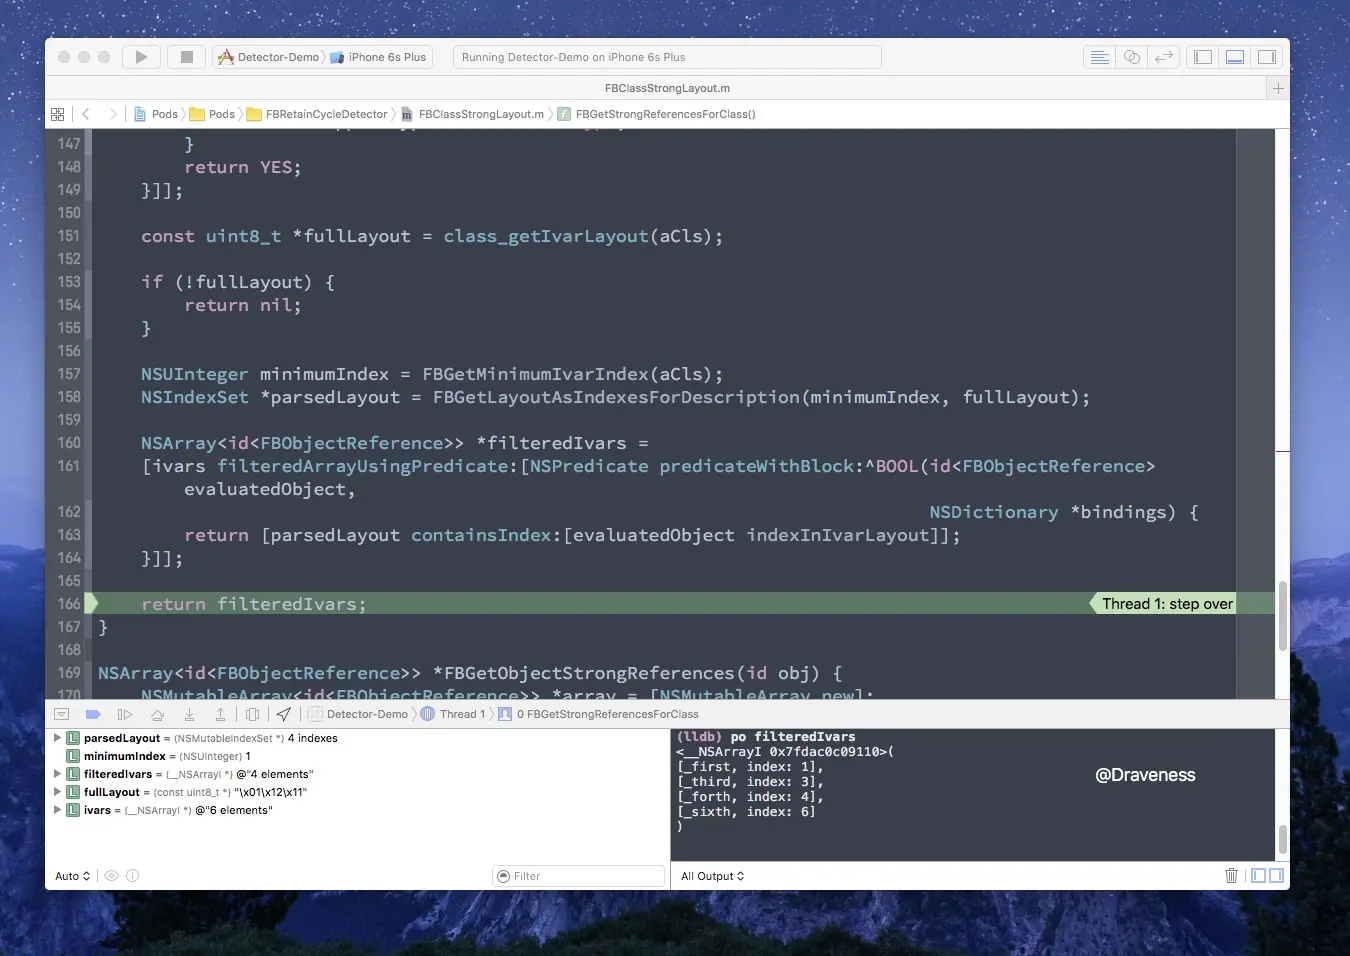The width and height of the screenshot is (1350, 956).
Task: Open the related items grid menu
Action: tap(57, 114)
